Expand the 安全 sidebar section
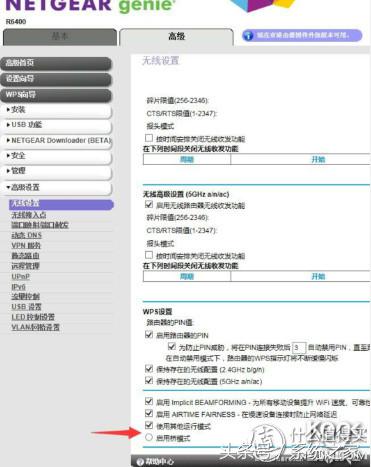 (56, 156)
